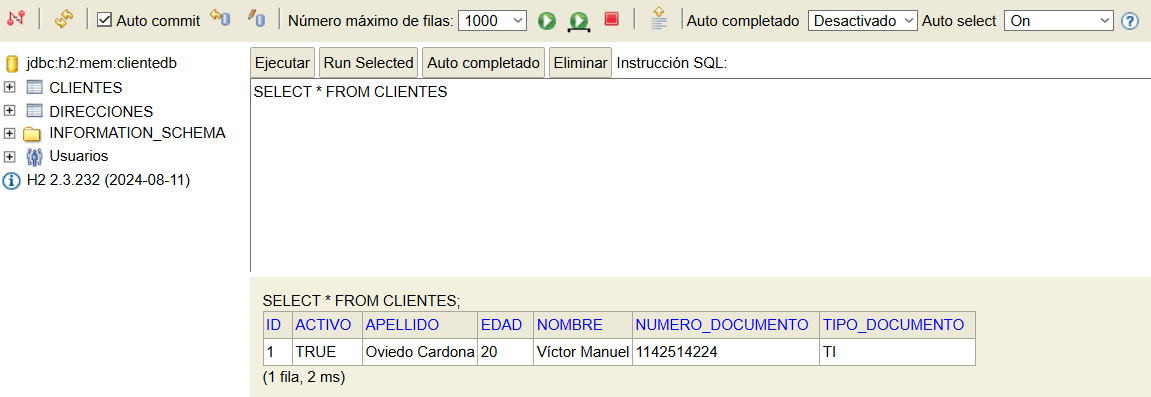Click the Refresh icon in the toolbar
The image size is (1151, 397).
coord(64,19)
